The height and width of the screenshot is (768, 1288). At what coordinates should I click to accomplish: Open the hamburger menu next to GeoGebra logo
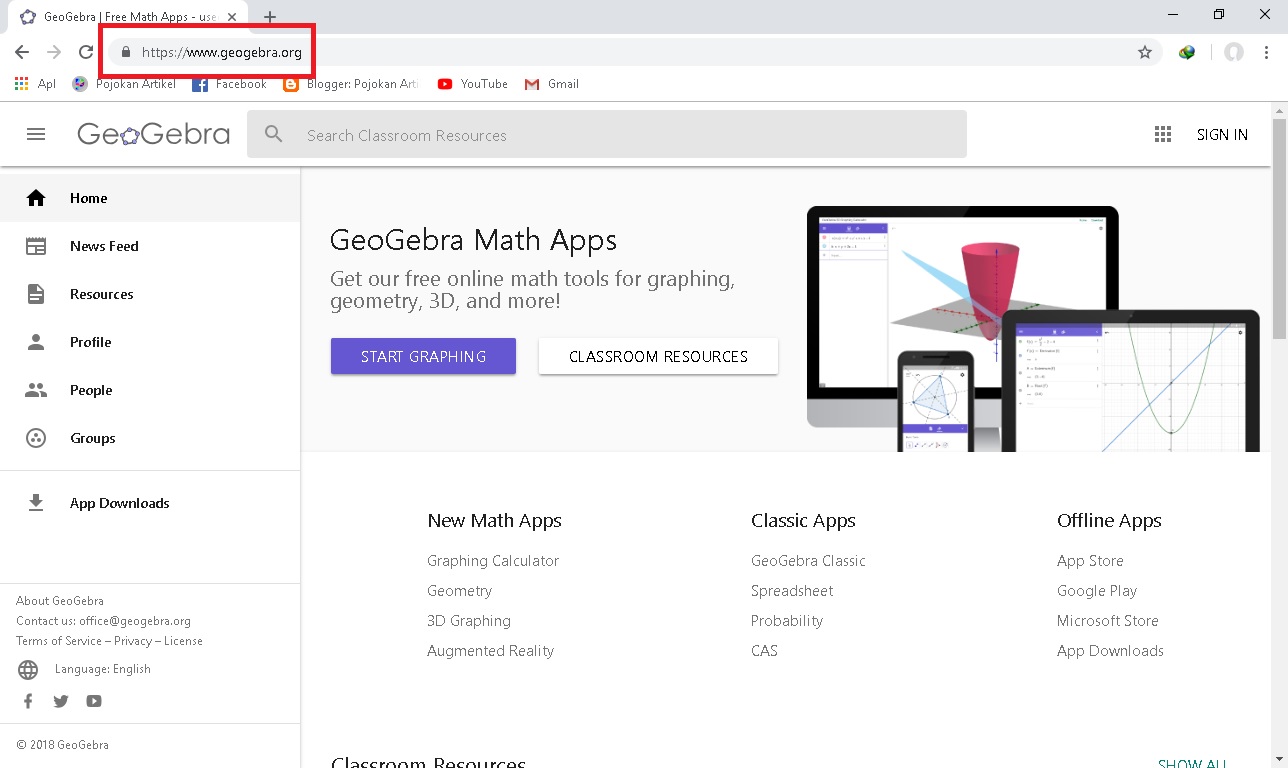coord(36,134)
